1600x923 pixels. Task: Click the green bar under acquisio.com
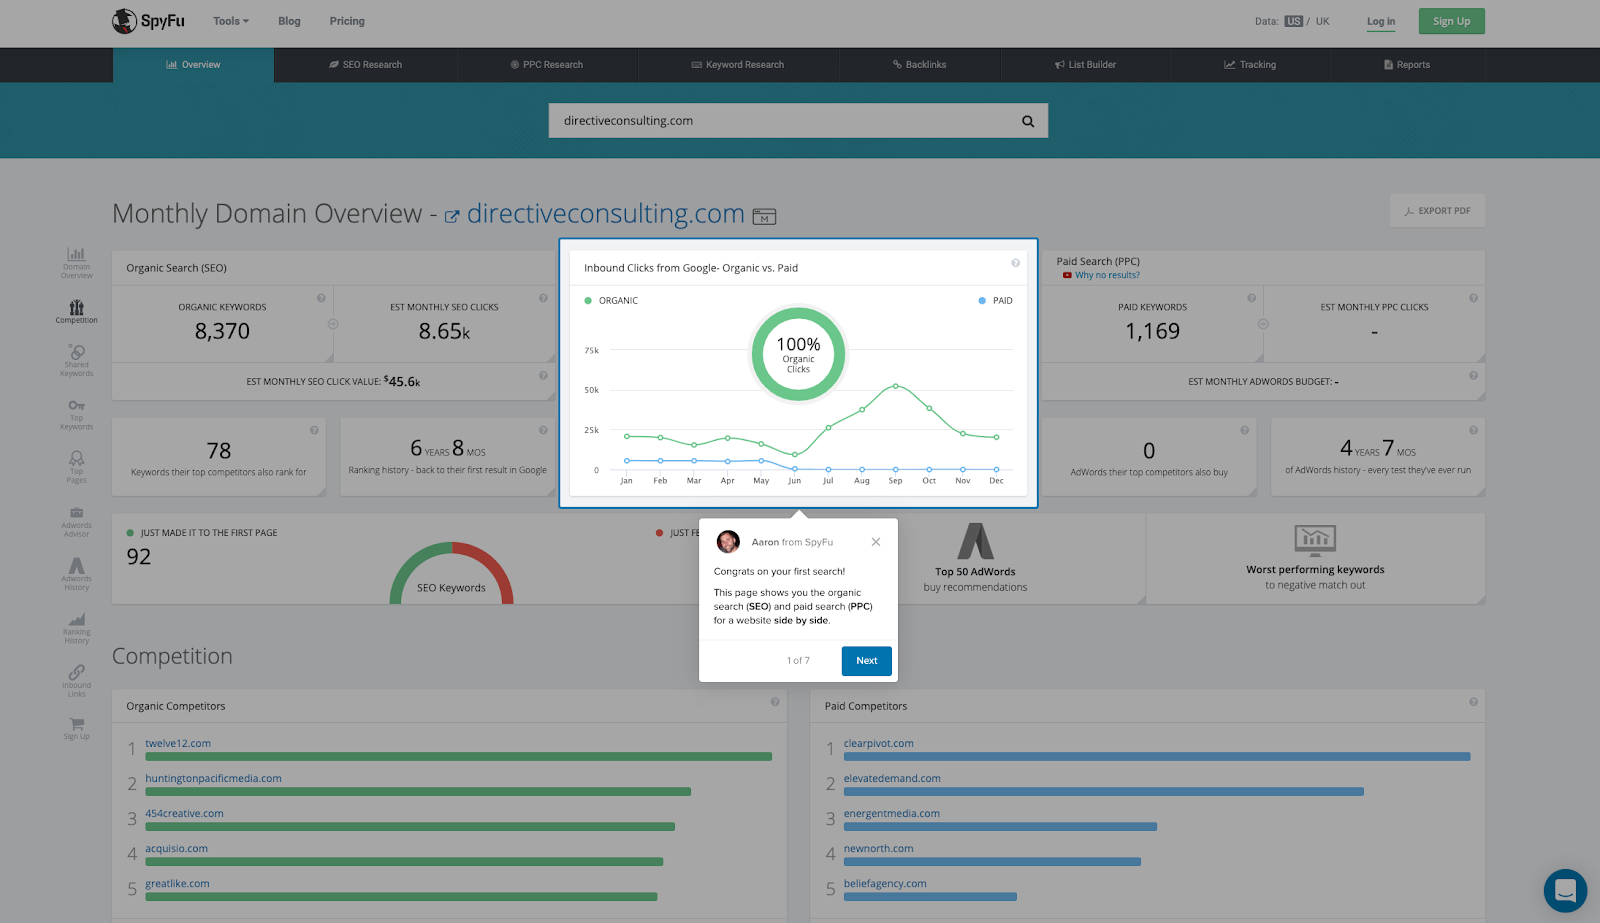[x=404, y=862]
